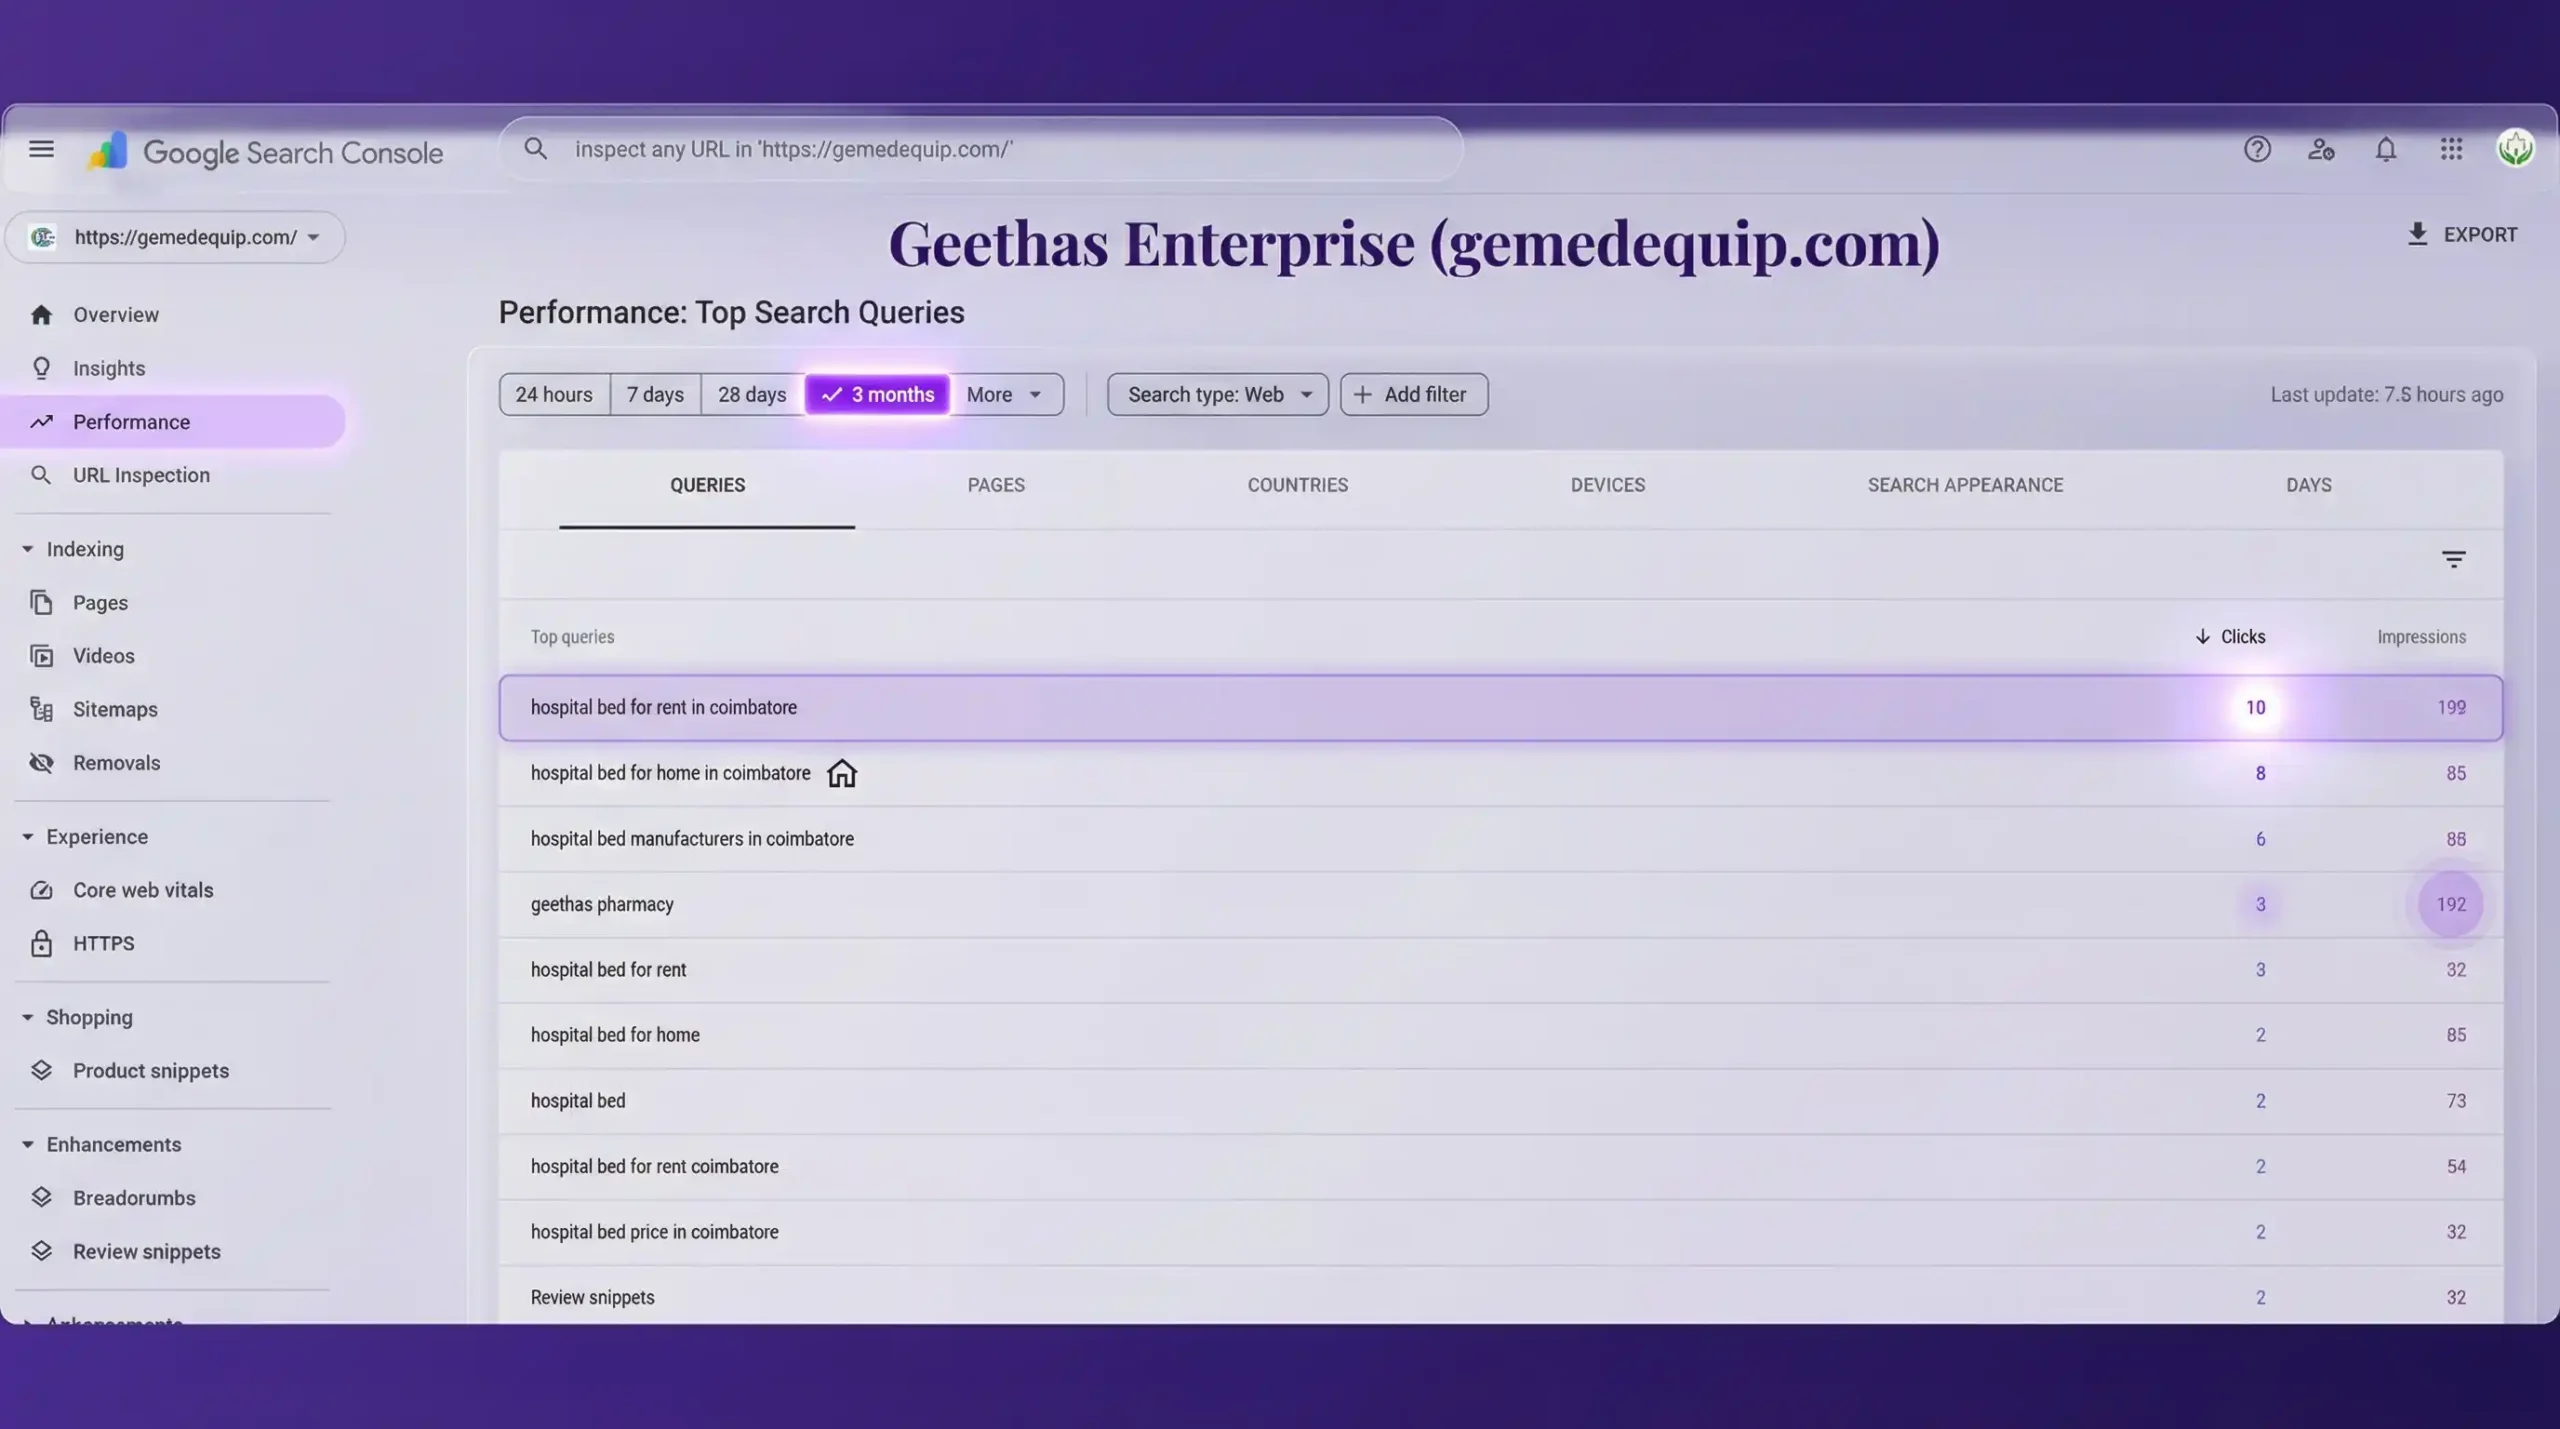Open the Performance section with chart icon
2560x1429 pixels.
(x=132, y=421)
